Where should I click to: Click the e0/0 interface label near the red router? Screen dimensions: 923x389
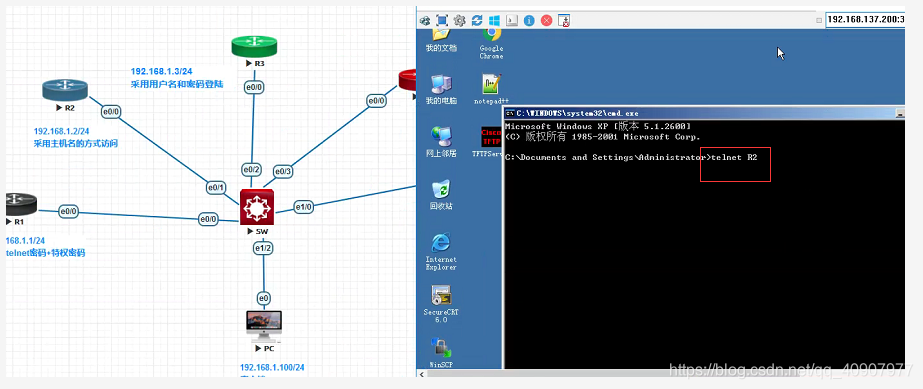376,101
